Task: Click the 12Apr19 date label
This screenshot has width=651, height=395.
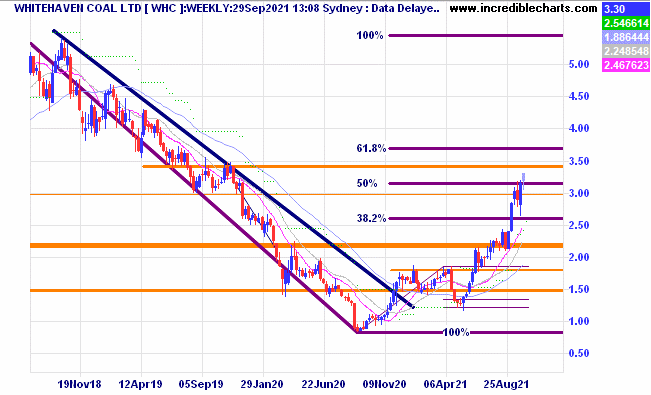Action: [x=141, y=384]
